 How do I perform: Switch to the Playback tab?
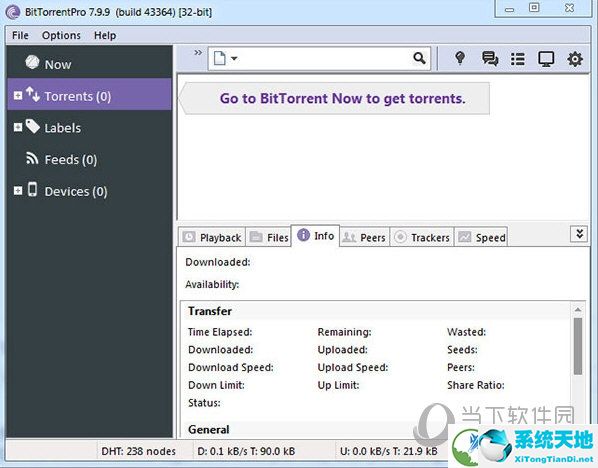point(212,237)
